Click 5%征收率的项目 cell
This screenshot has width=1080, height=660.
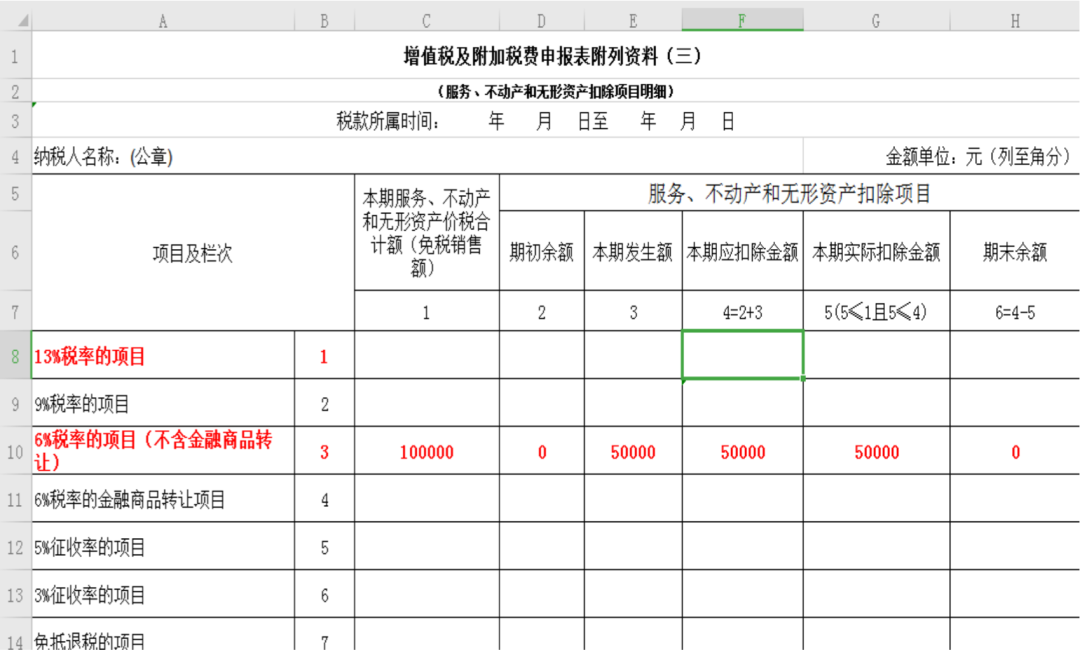coord(163,548)
